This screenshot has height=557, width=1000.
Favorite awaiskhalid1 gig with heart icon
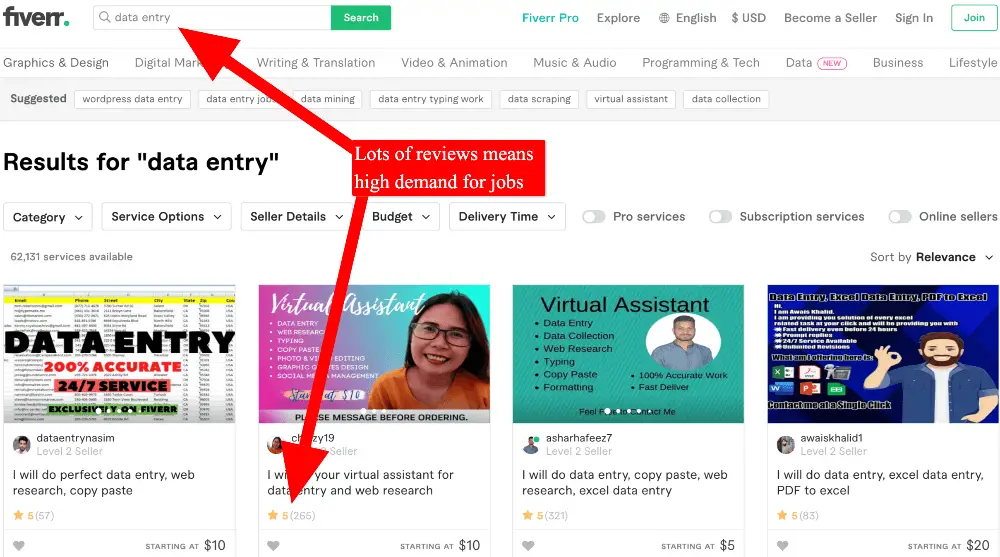tap(783, 546)
